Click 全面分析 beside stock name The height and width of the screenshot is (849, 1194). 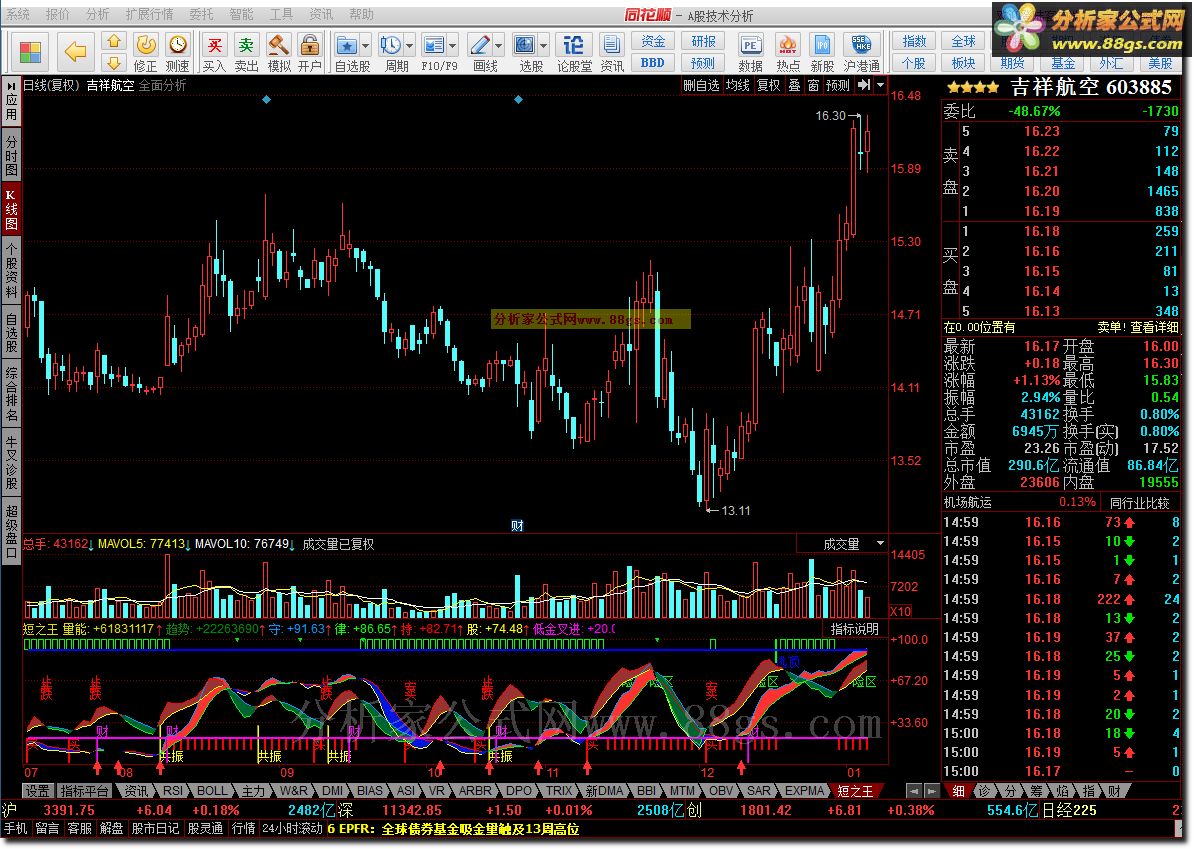click(x=162, y=85)
